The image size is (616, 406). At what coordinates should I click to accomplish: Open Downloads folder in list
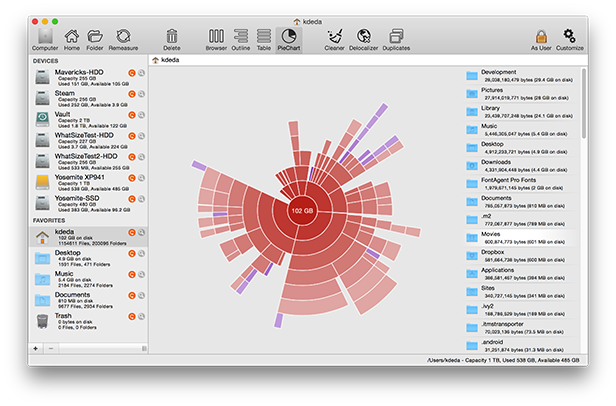(x=521, y=166)
